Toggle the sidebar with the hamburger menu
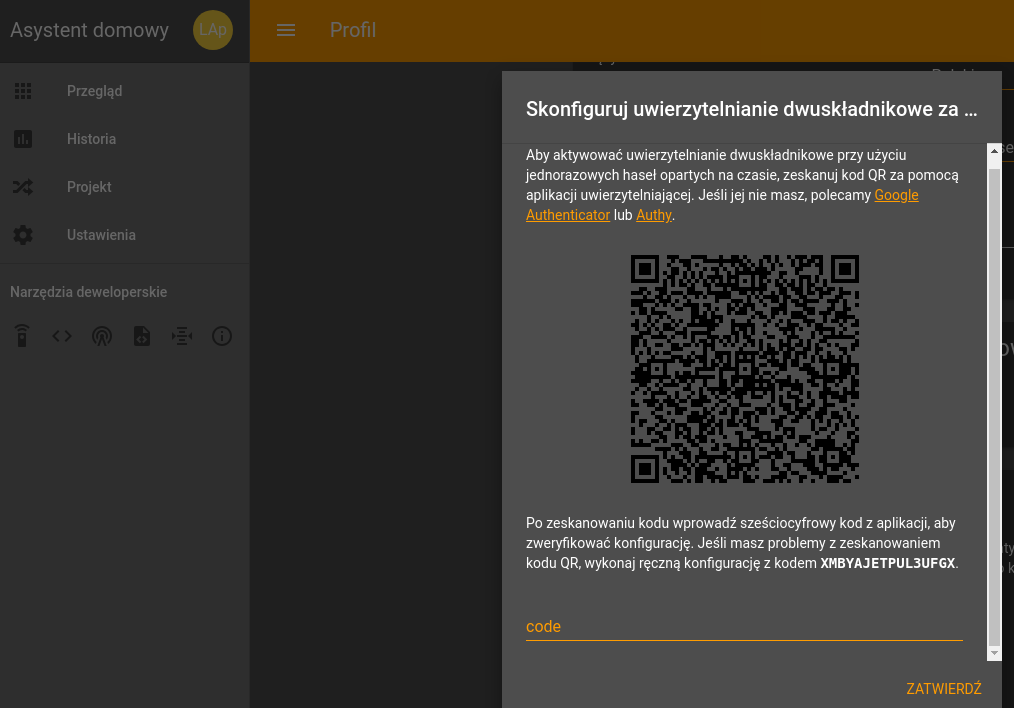 286,30
